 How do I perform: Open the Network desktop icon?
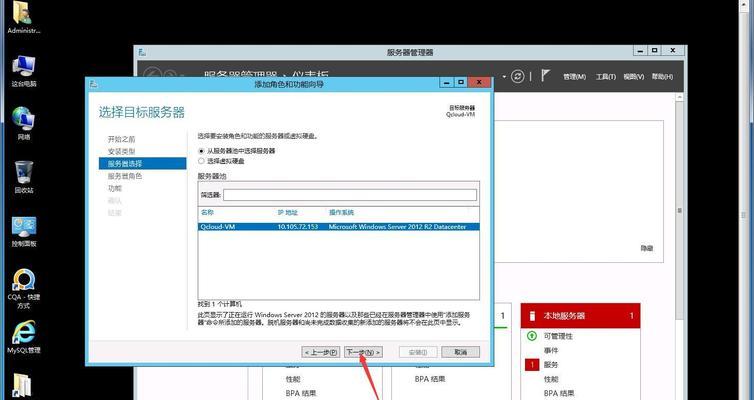point(24,124)
